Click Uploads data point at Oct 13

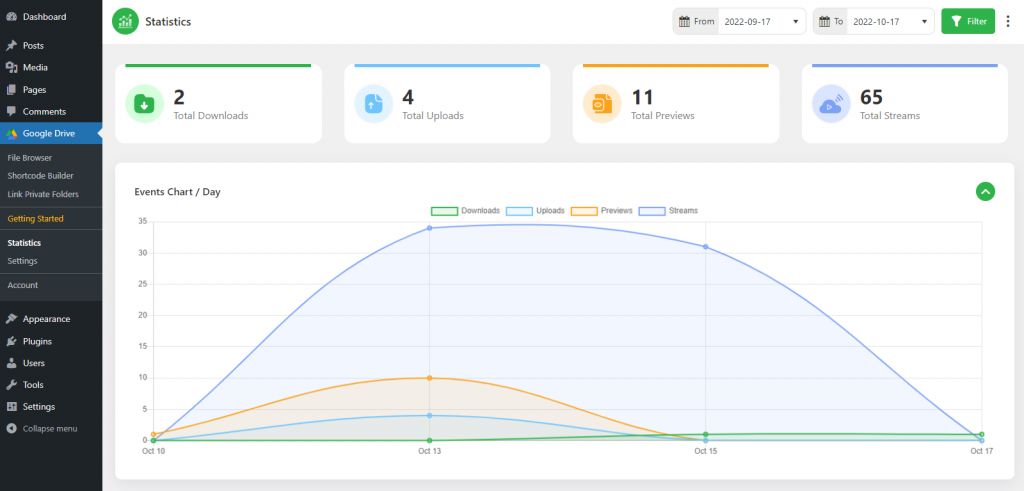(x=429, y=415)
